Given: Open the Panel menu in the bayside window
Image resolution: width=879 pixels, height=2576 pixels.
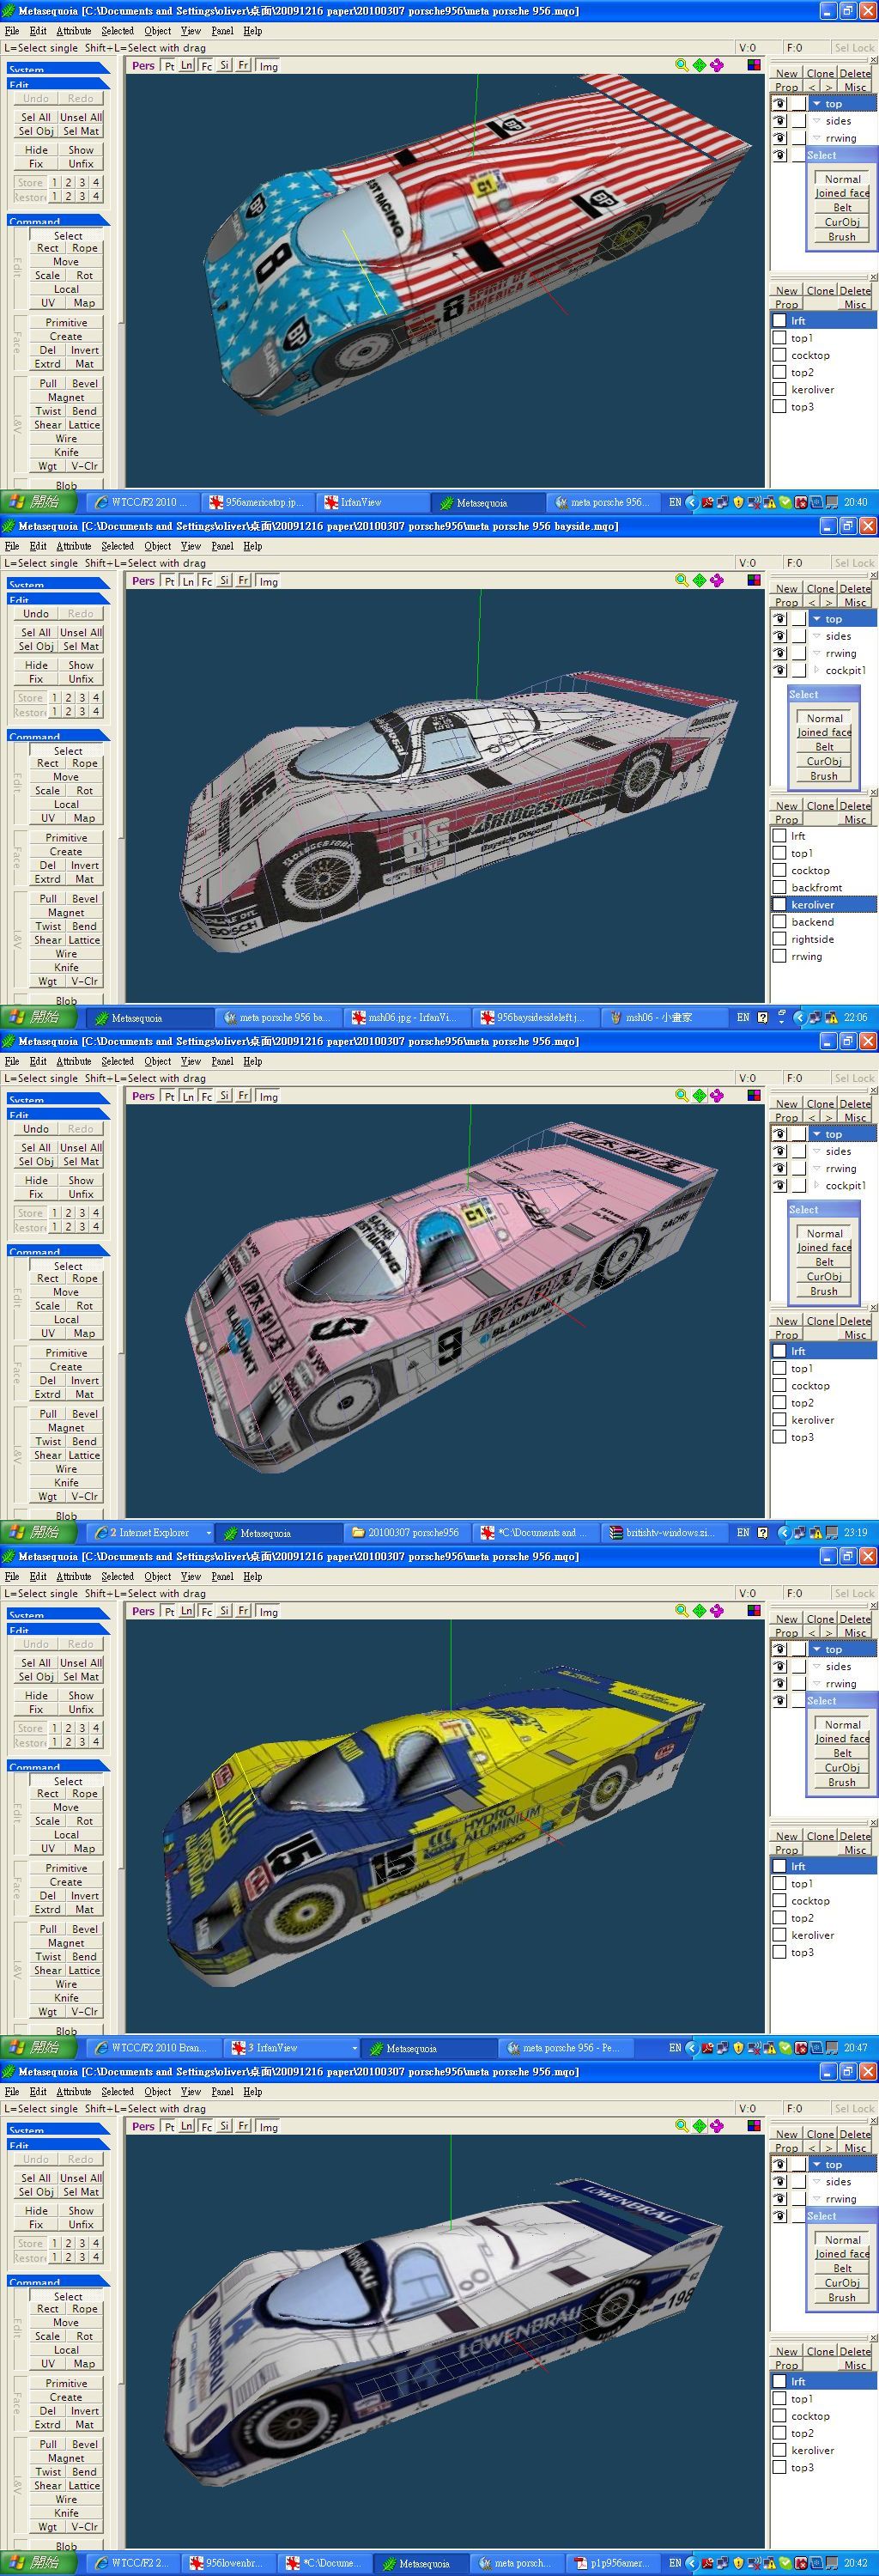Looking at the screenshot, I should 222,546.
